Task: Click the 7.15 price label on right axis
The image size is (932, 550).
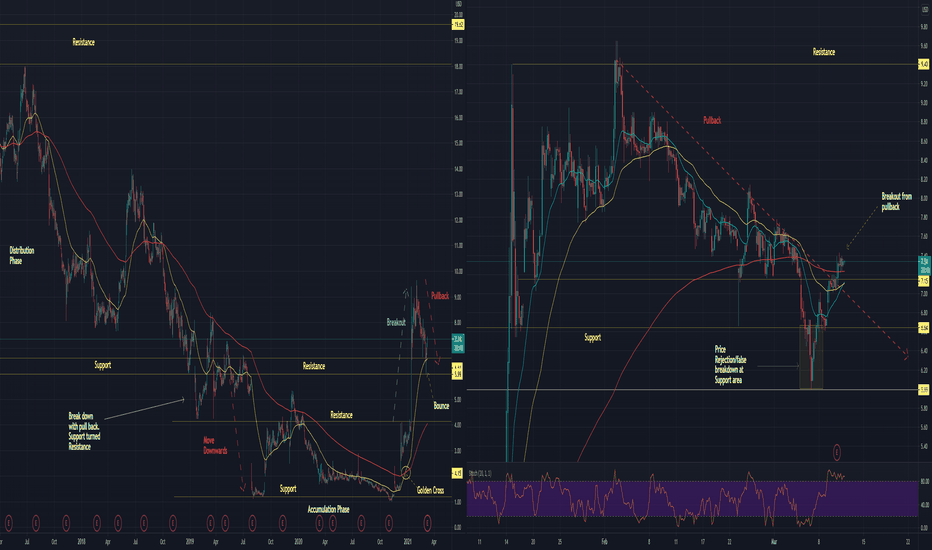Action: point(924,280)
